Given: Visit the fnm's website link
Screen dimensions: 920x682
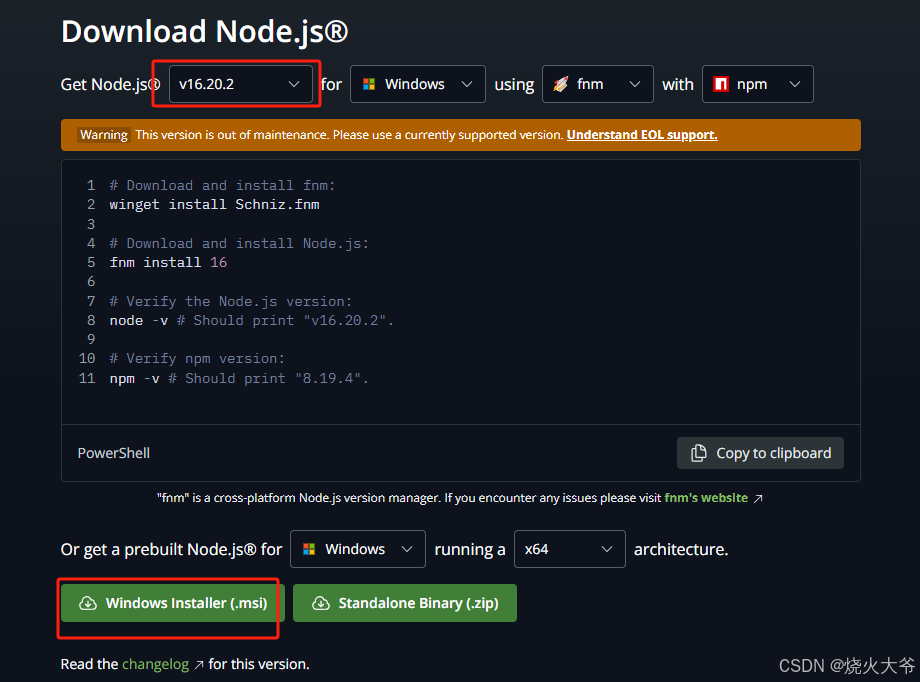Looking at the screenshot, I should click(x=706, y=498).
